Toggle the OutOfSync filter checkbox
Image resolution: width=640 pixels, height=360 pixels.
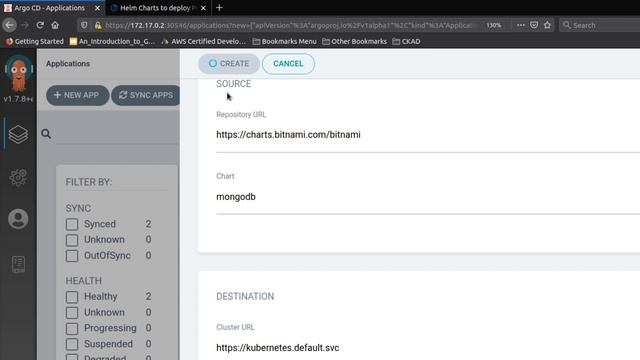tap(72, 256)
